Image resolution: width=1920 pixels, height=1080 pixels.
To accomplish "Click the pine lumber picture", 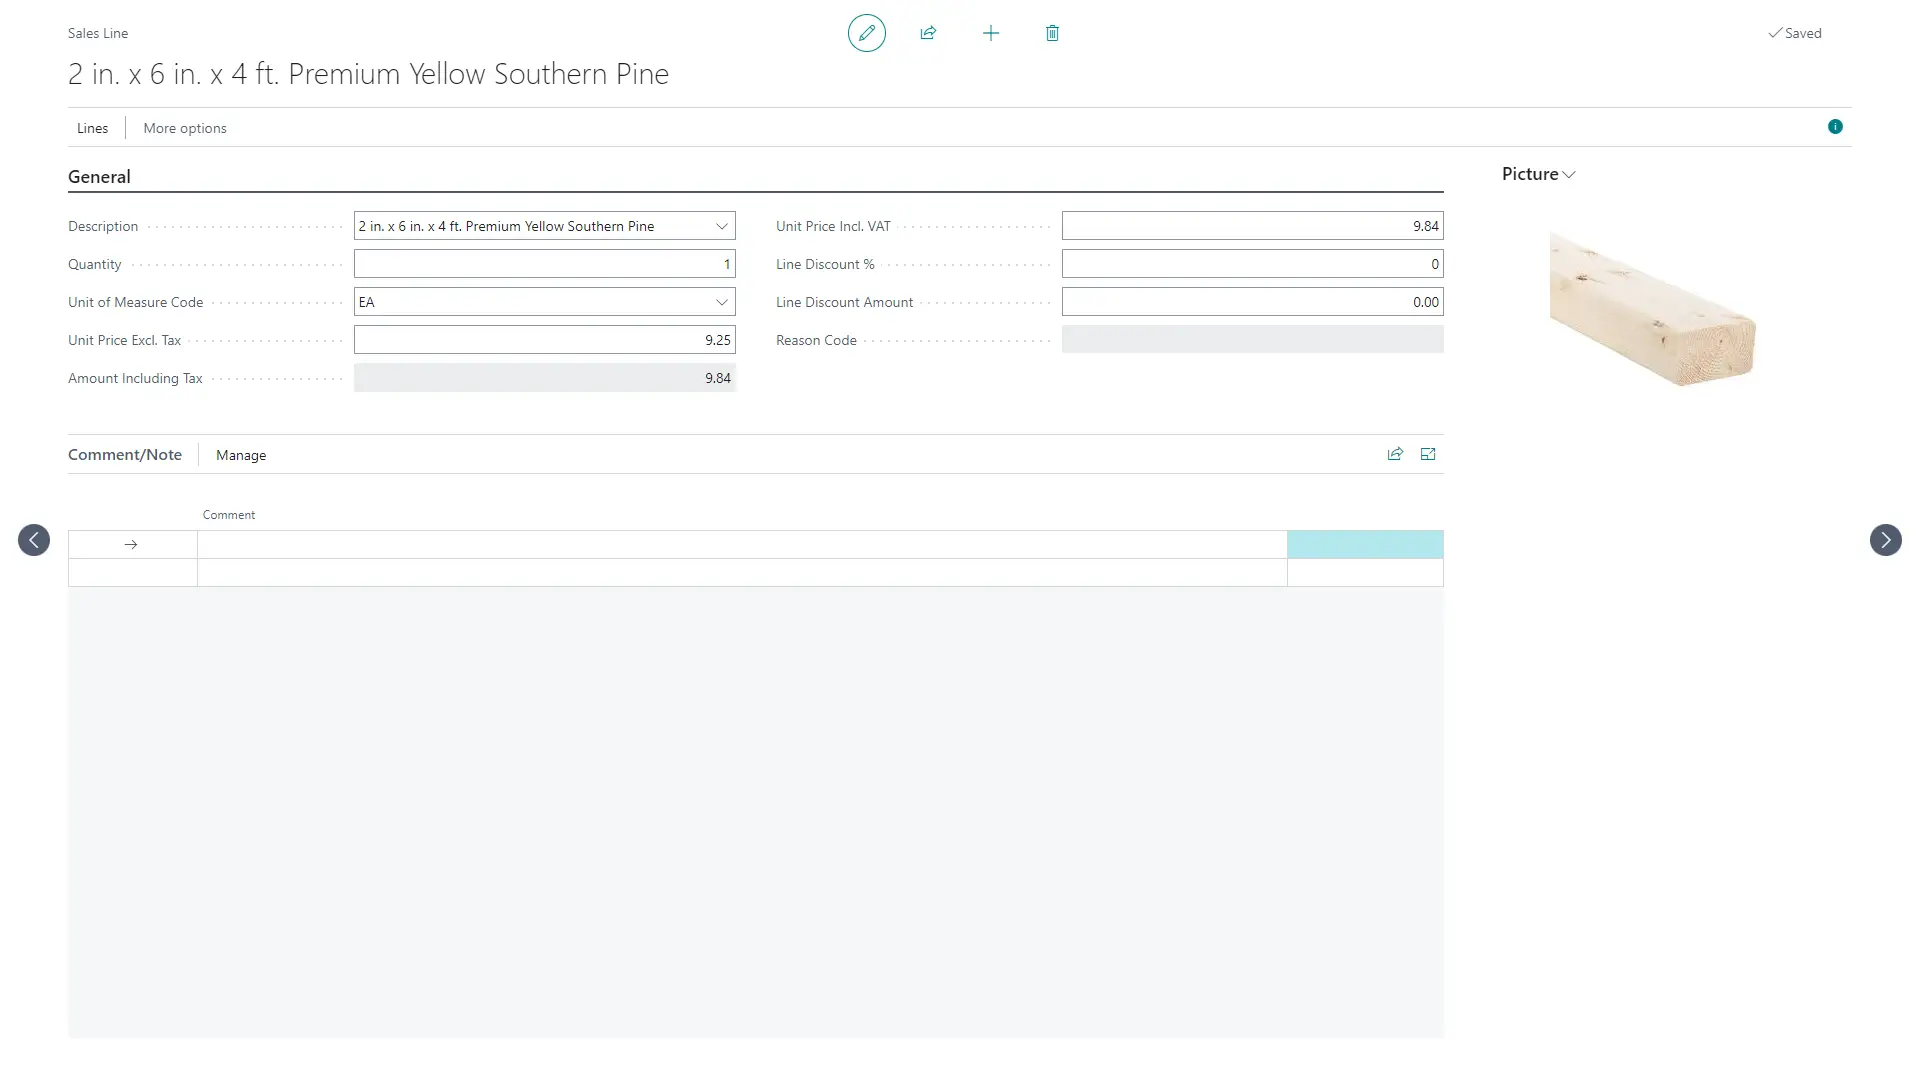I will (1651, 309).
